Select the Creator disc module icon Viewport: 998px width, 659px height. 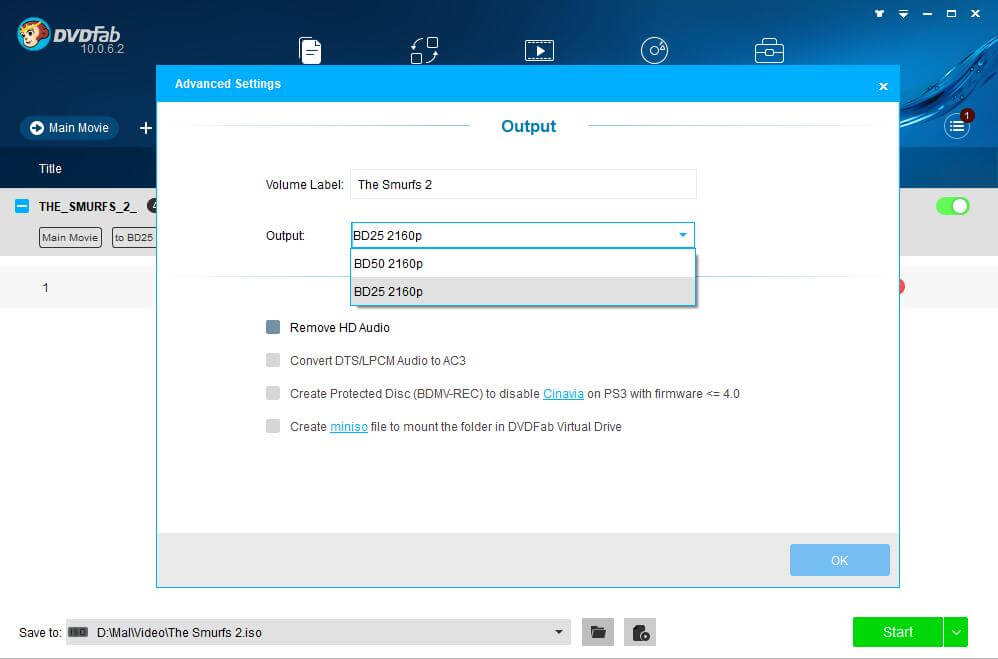[x=655, y=49]
